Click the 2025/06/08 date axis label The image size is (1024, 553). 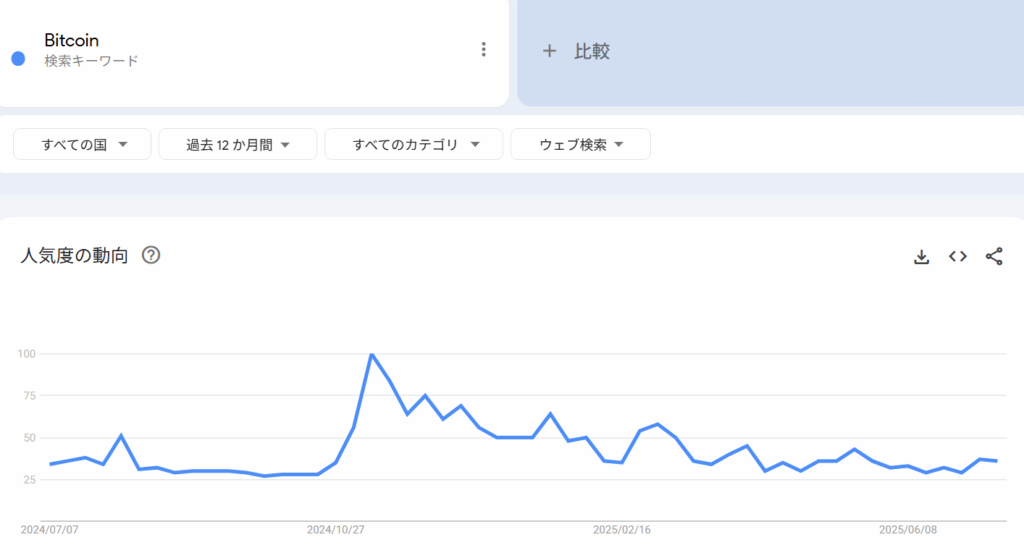click(x=908, y=530)
